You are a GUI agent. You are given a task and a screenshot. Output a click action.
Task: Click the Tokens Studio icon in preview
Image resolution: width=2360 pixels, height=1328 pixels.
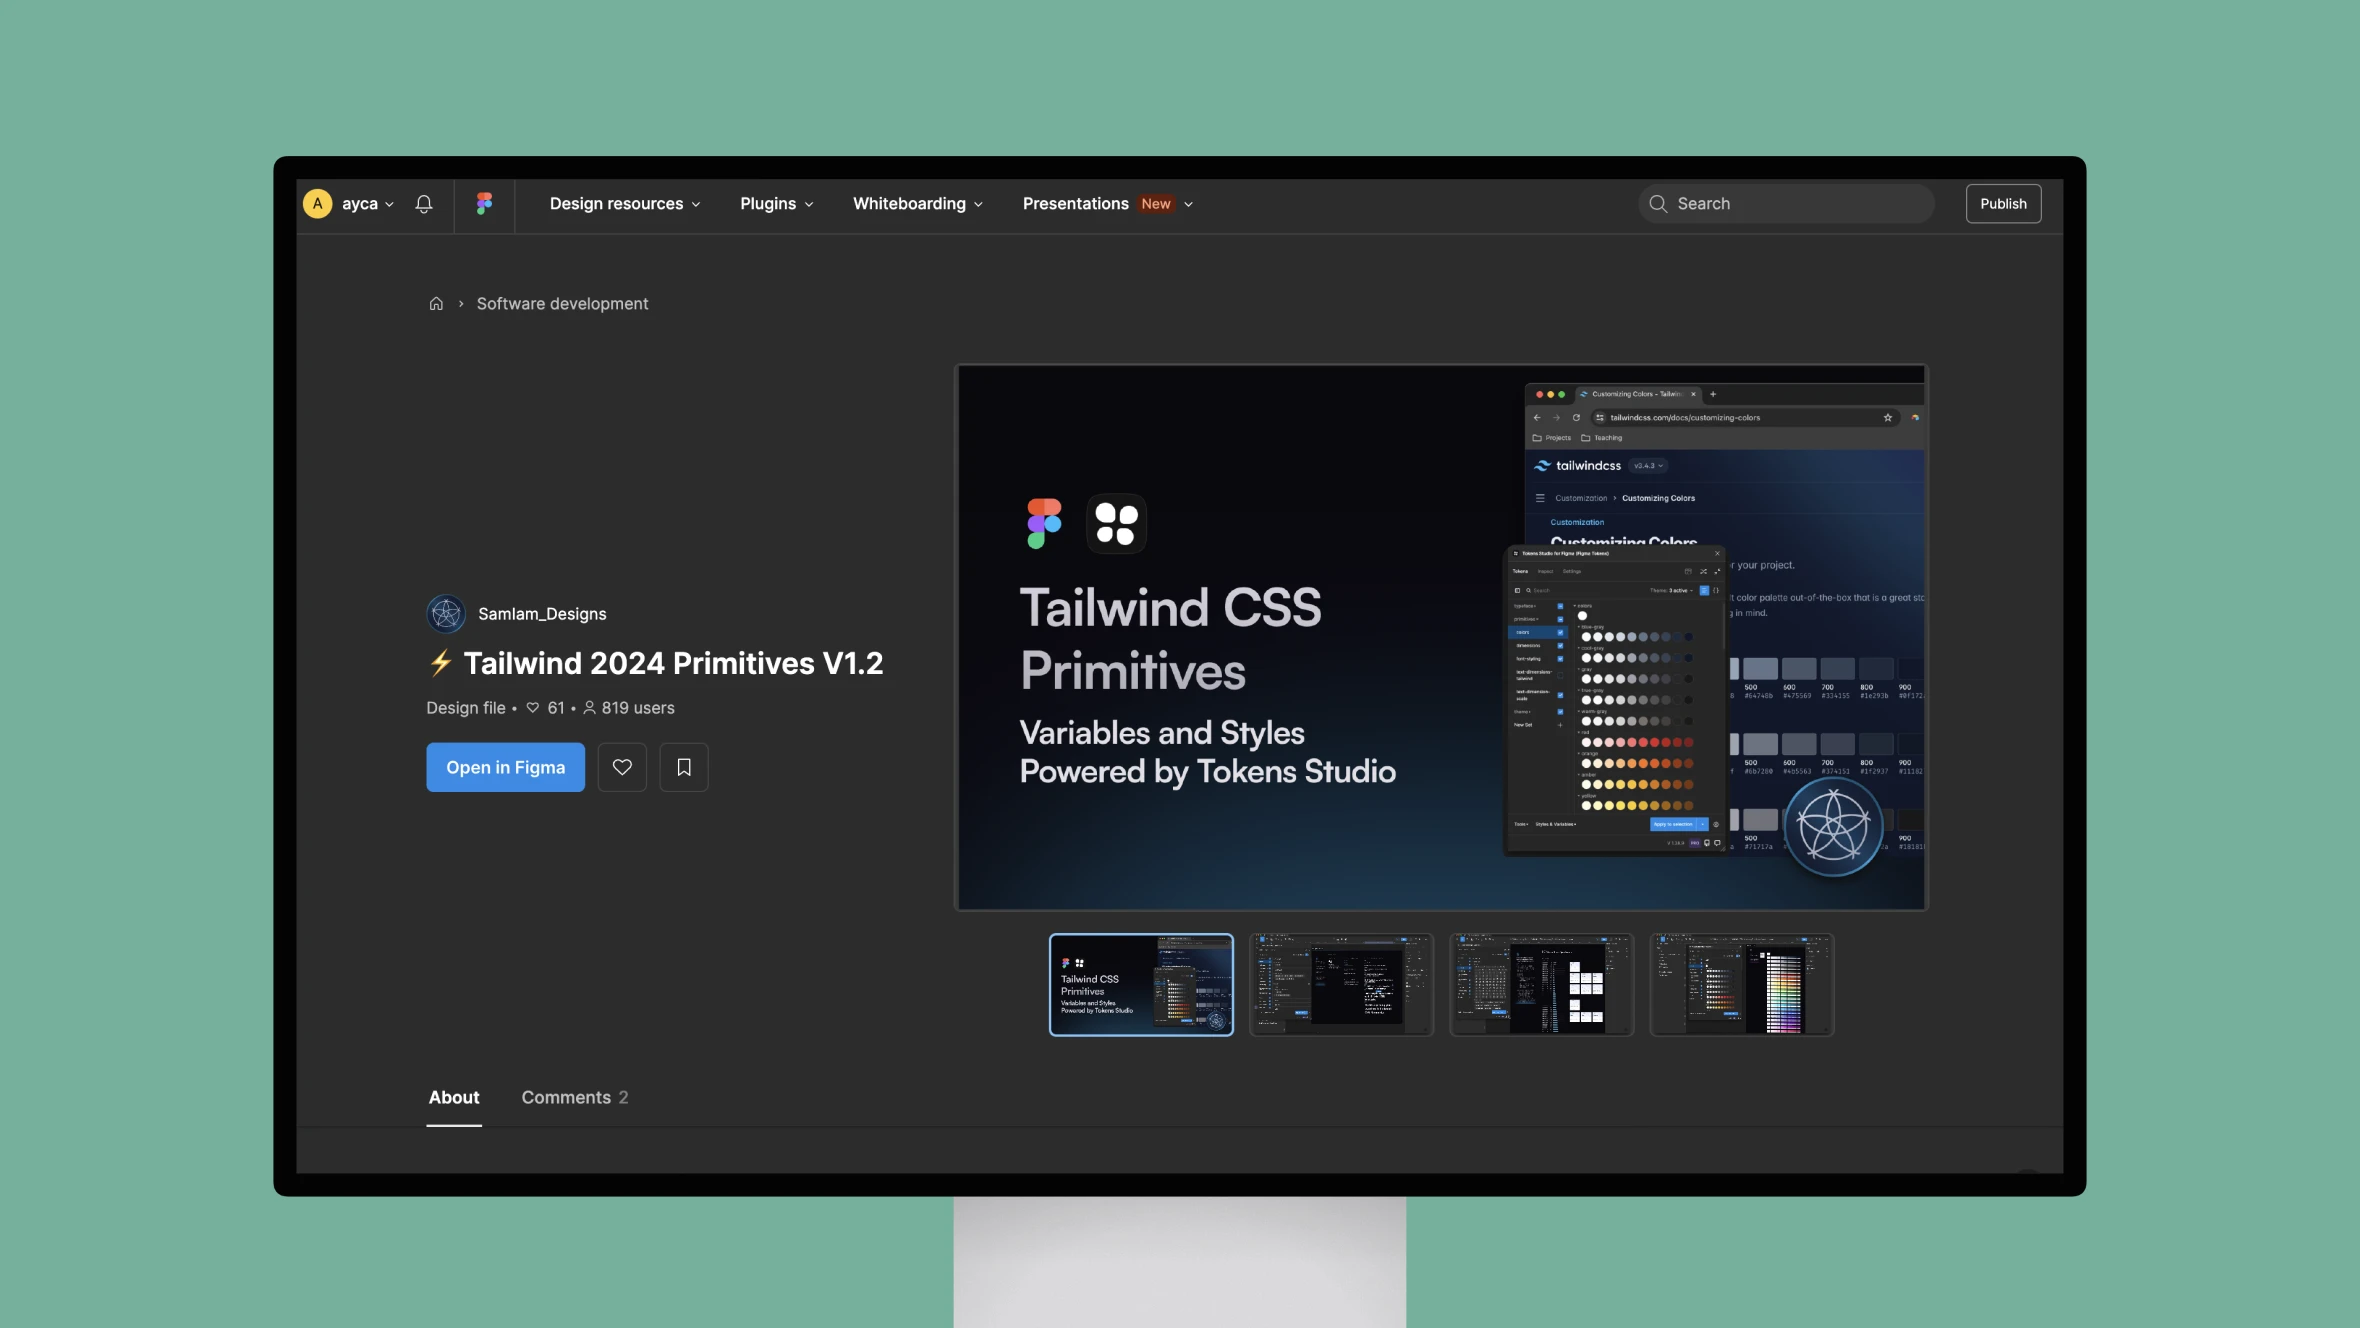tap(1117, 522)
